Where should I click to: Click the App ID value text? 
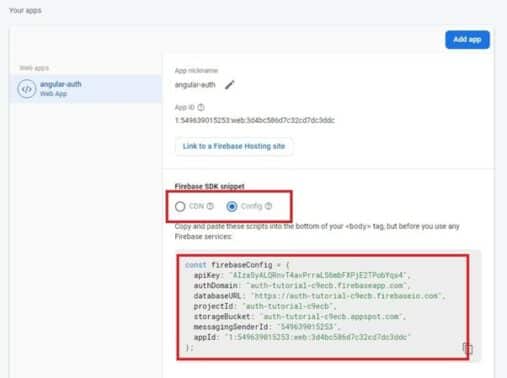pyautogui.click(x=255, y=120)
